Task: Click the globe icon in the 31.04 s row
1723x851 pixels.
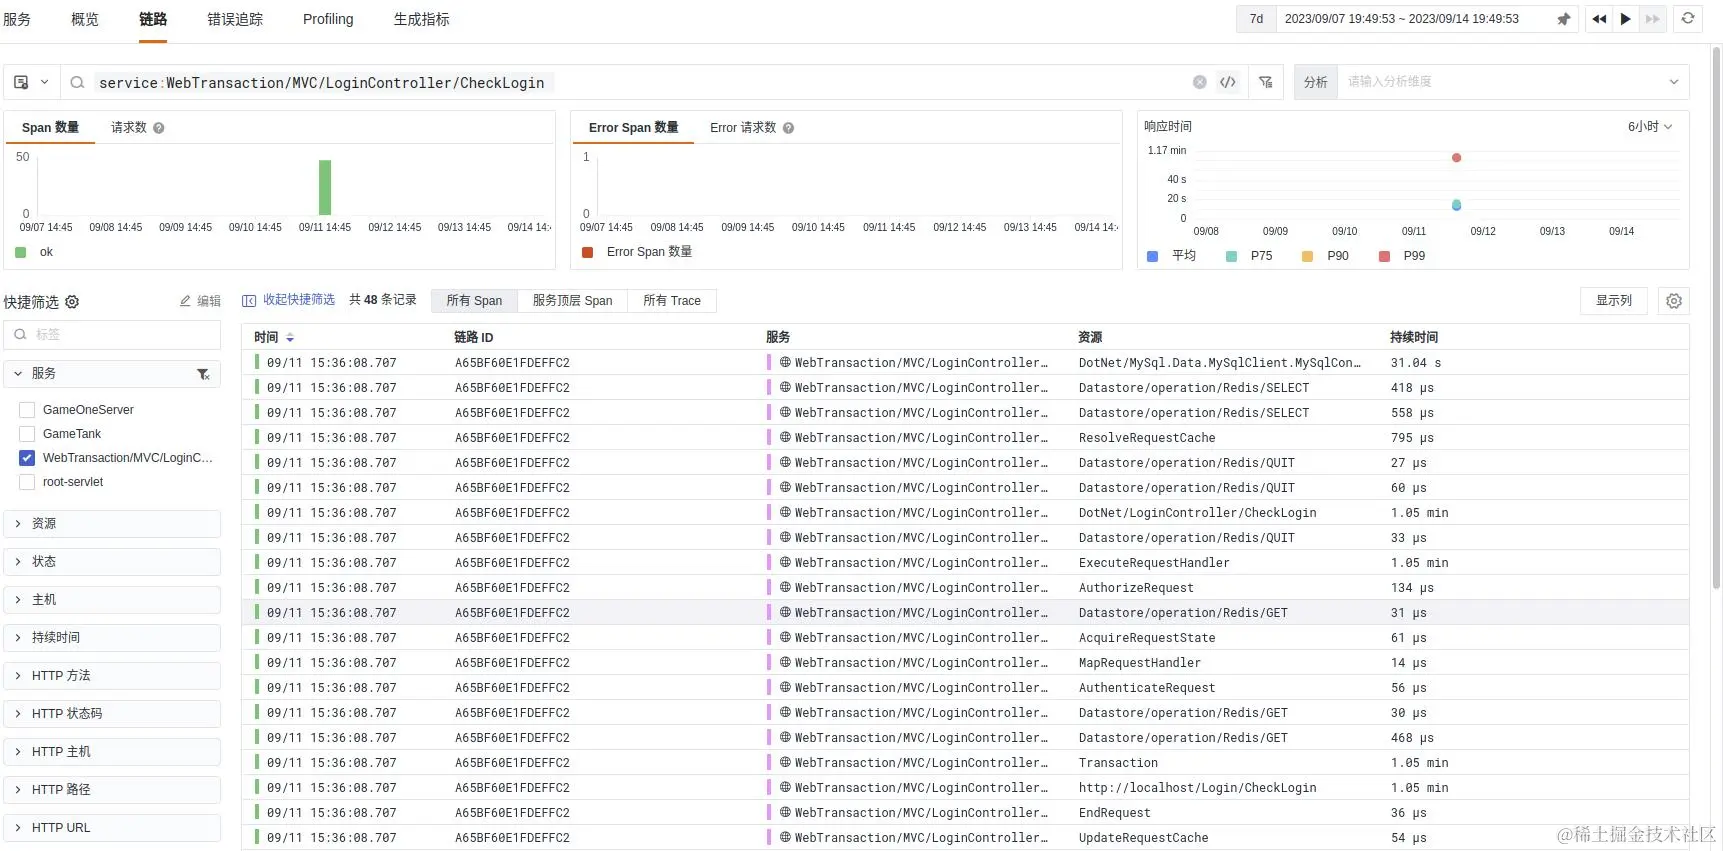Action: coord(786,363)
